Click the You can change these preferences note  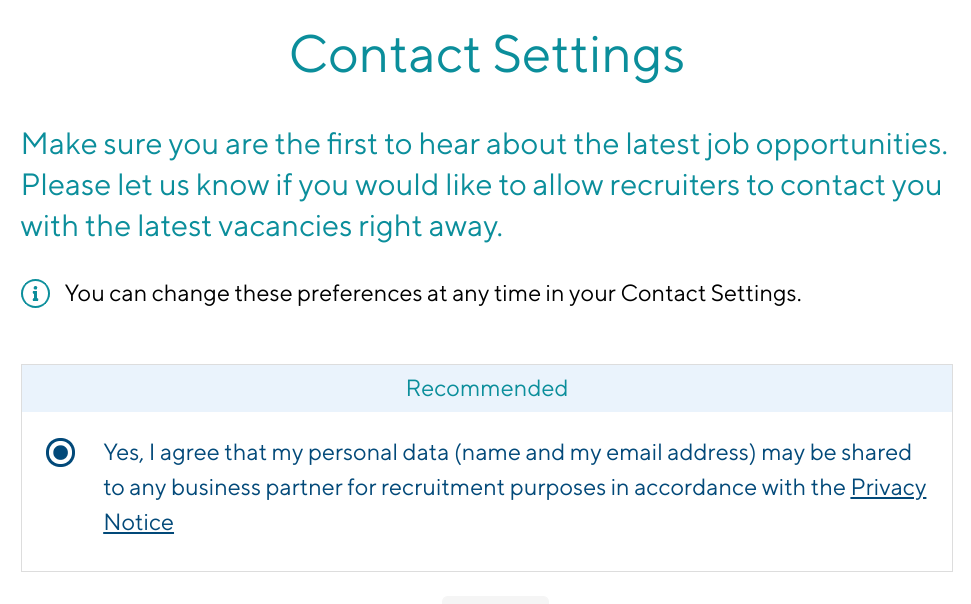(x=433, y=294)
